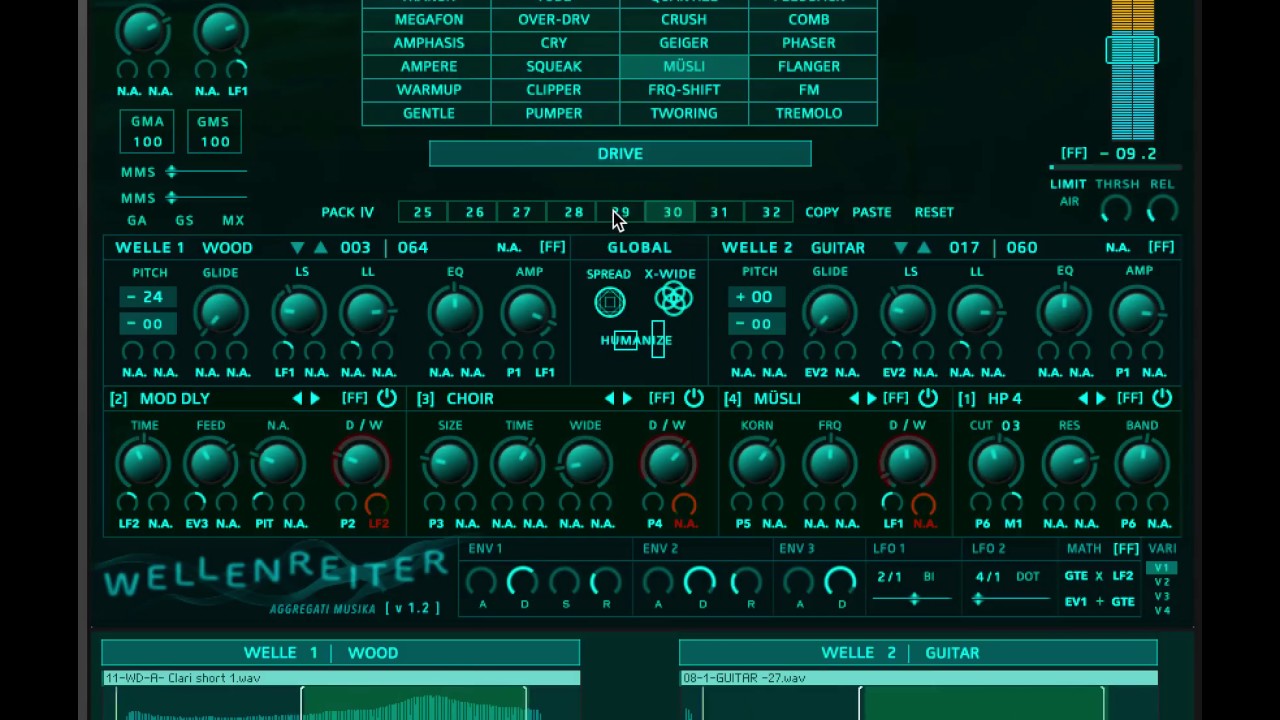
Task: Click the HP 4 BAND knob
Action: coord(1142,464)
